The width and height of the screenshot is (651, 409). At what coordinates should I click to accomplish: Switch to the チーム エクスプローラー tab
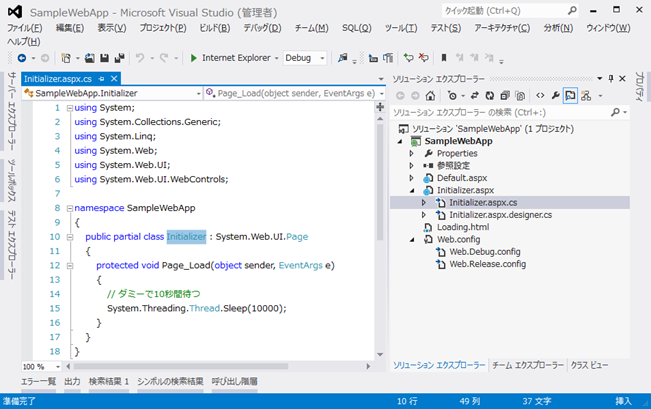click(x=528, y=365)
